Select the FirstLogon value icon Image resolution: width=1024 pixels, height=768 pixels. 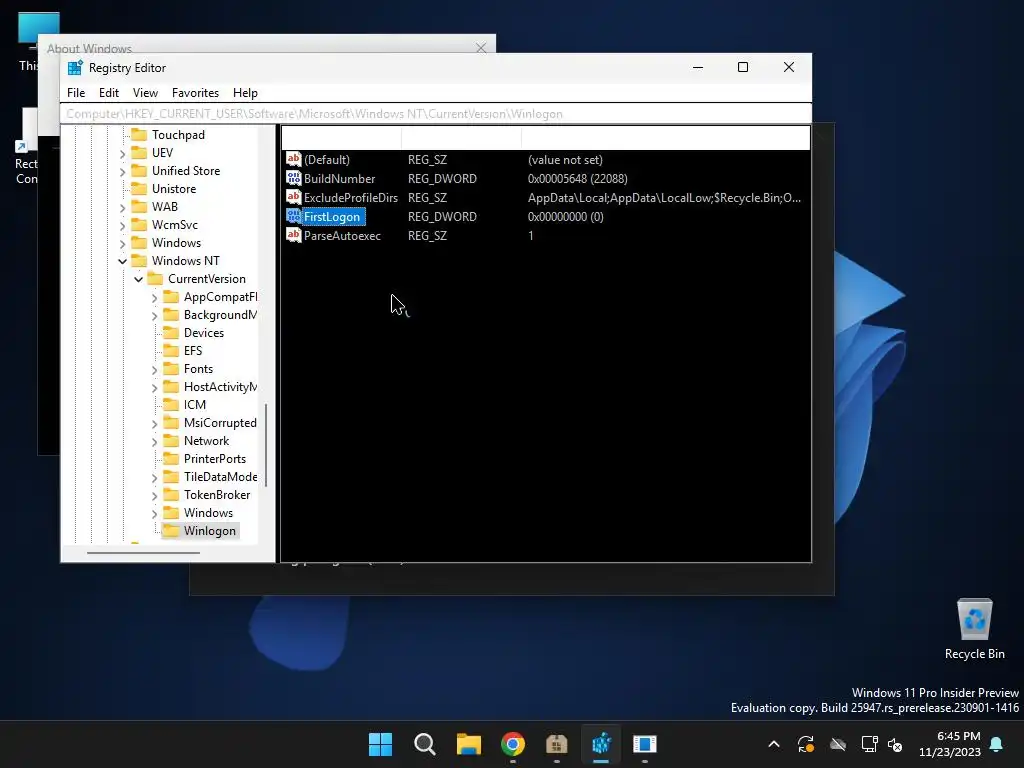pos(293,216)
